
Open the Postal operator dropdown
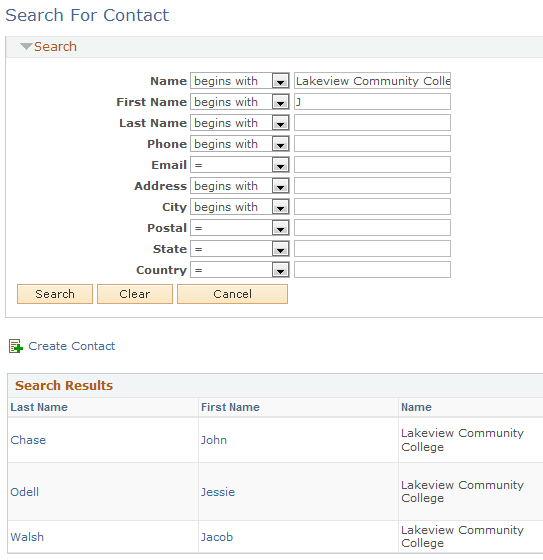(240, 228)
